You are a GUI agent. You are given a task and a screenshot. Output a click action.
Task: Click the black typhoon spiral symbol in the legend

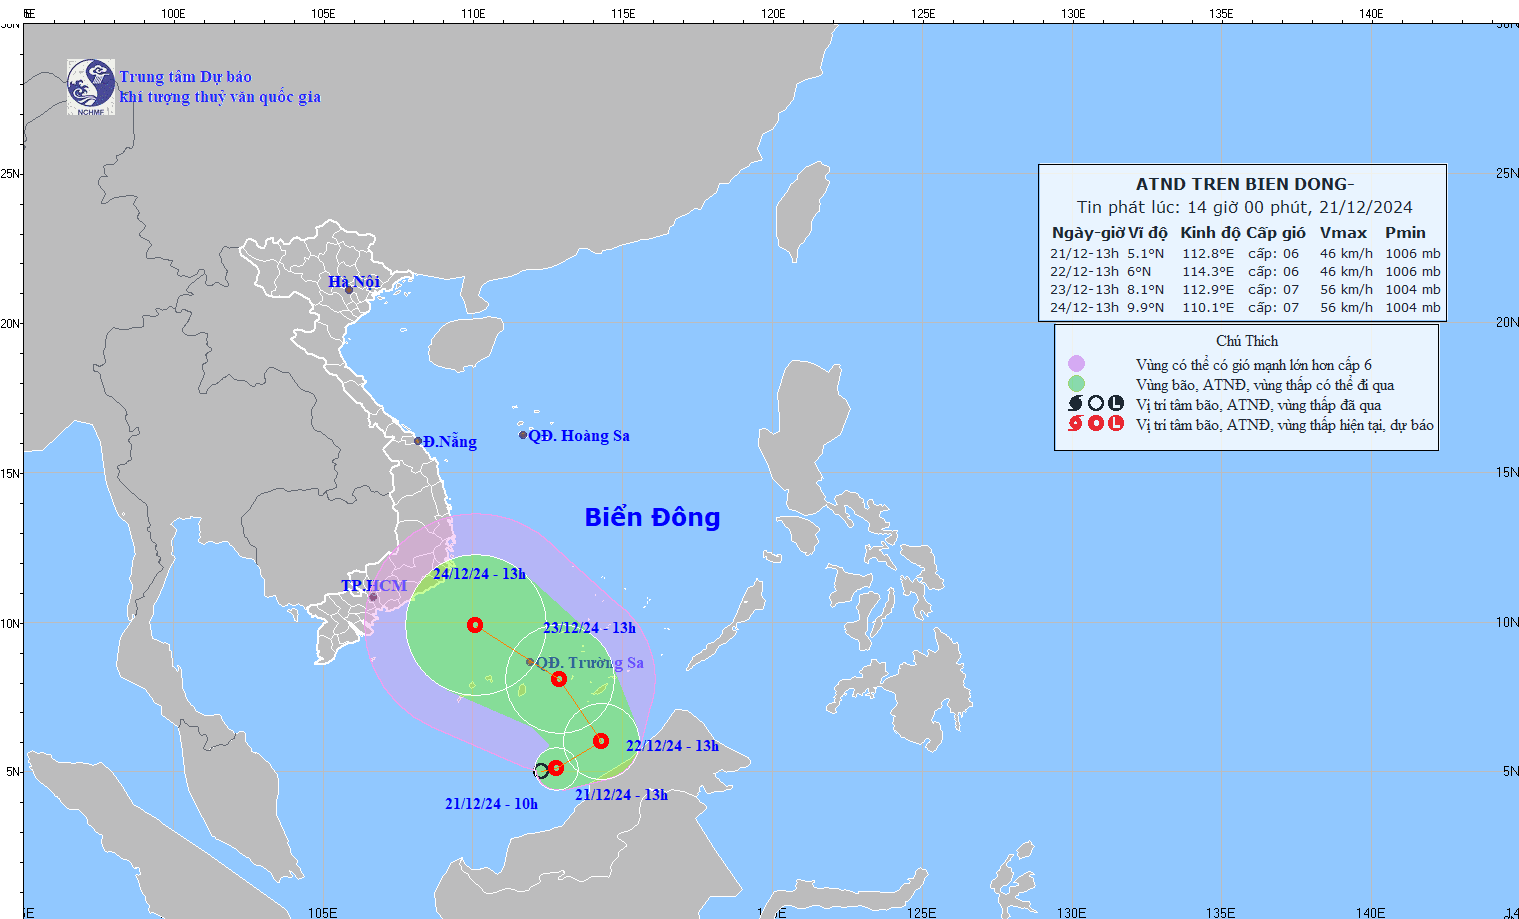[1072, 404]
